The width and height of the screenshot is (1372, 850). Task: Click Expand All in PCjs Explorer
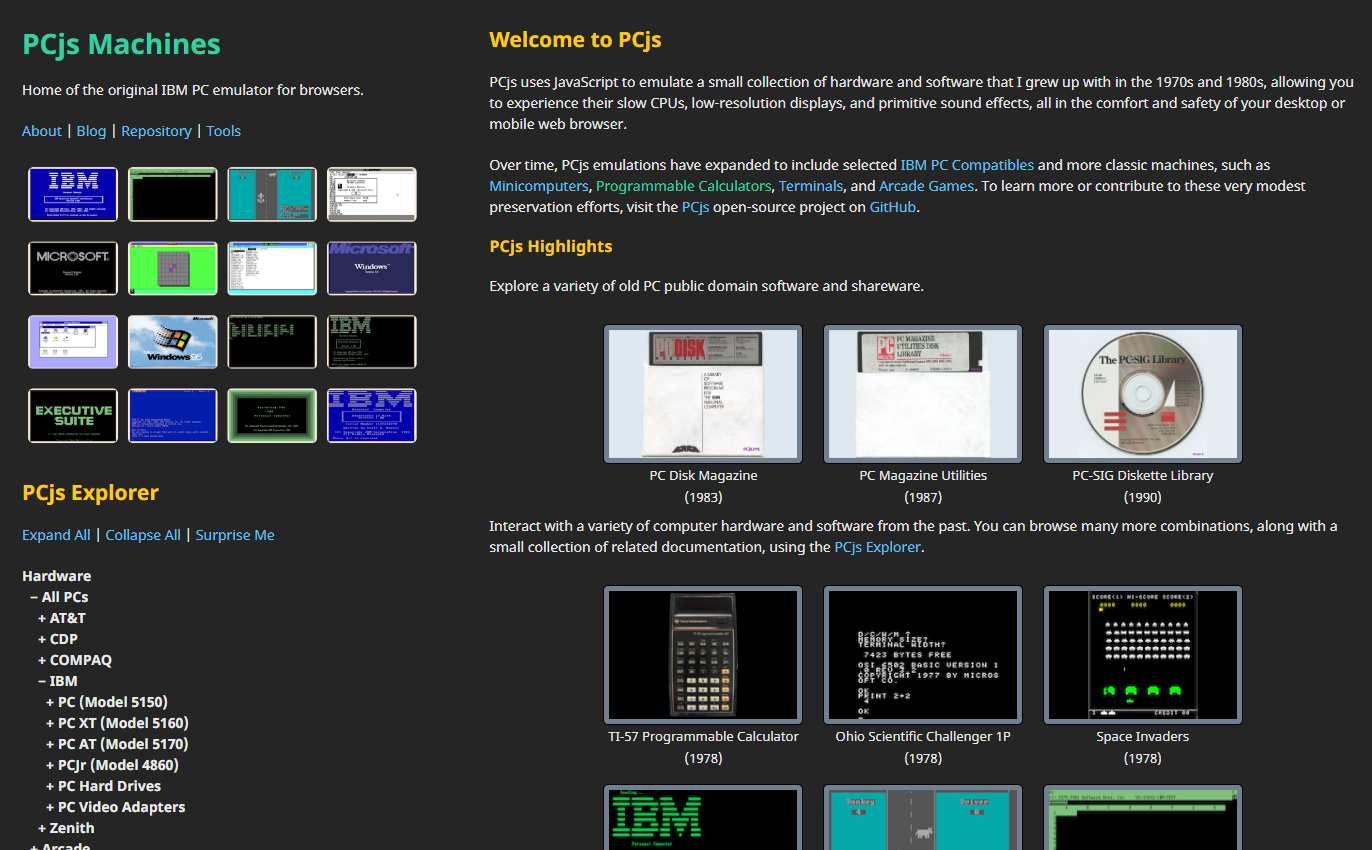(56, 535)
